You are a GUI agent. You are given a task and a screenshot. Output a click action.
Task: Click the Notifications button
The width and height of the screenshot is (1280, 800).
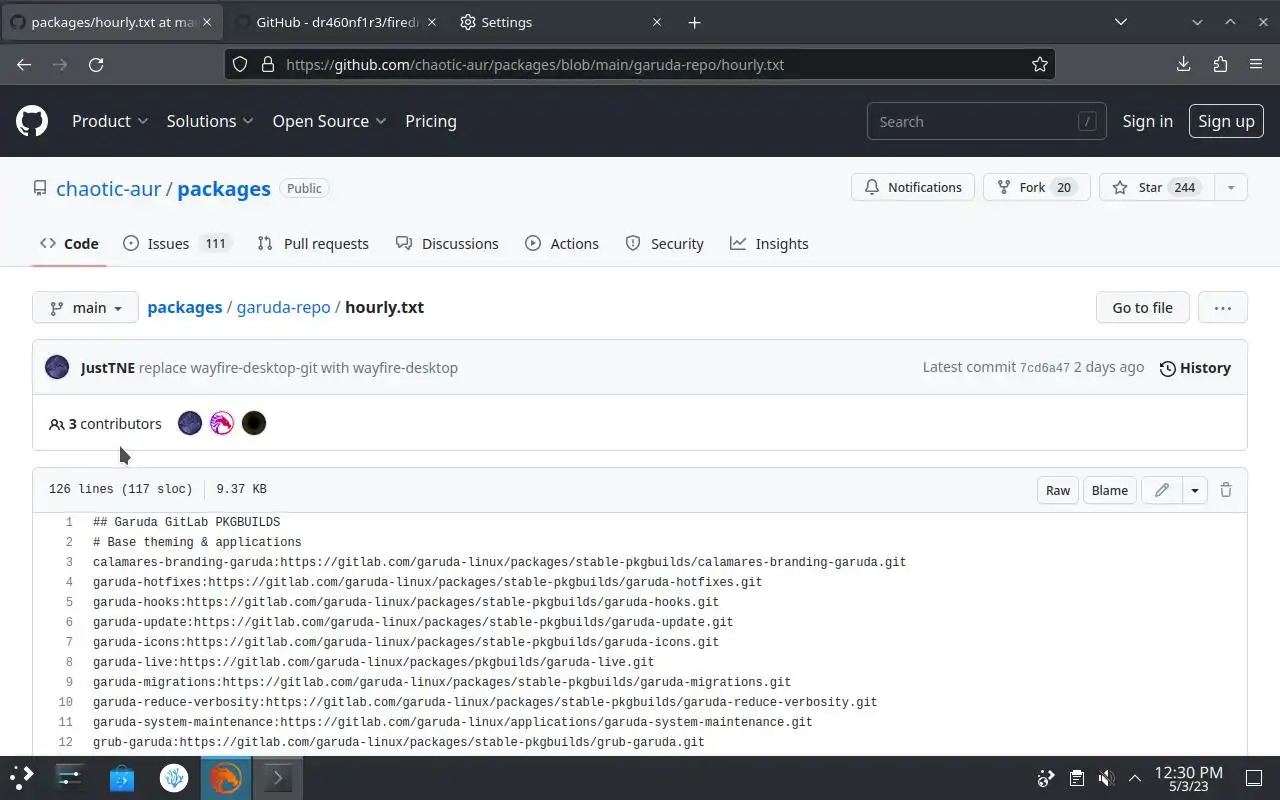click(x=913, y=187)
